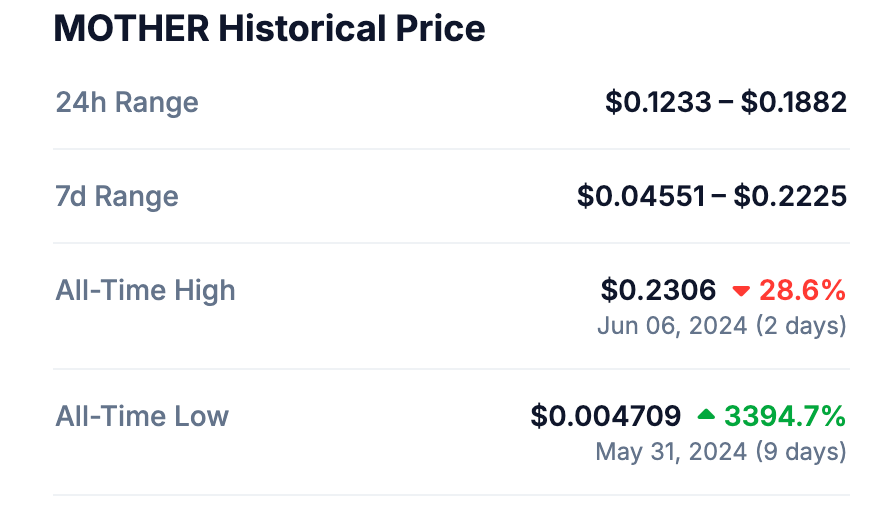Viewport: 888px width, 514px height.
Task: Click the May 31, 2024 date text
Action: pos(671,451)
